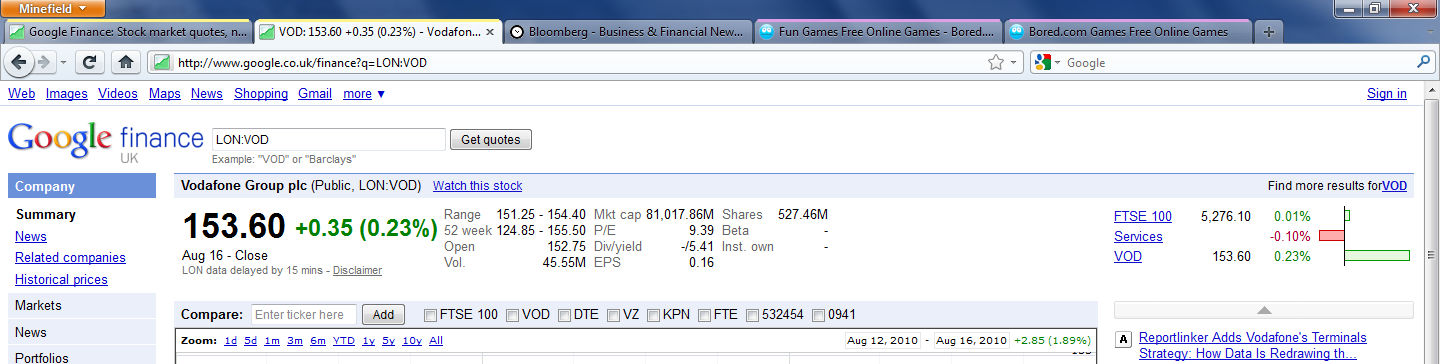Go to the browser home icon

[125, 62]
